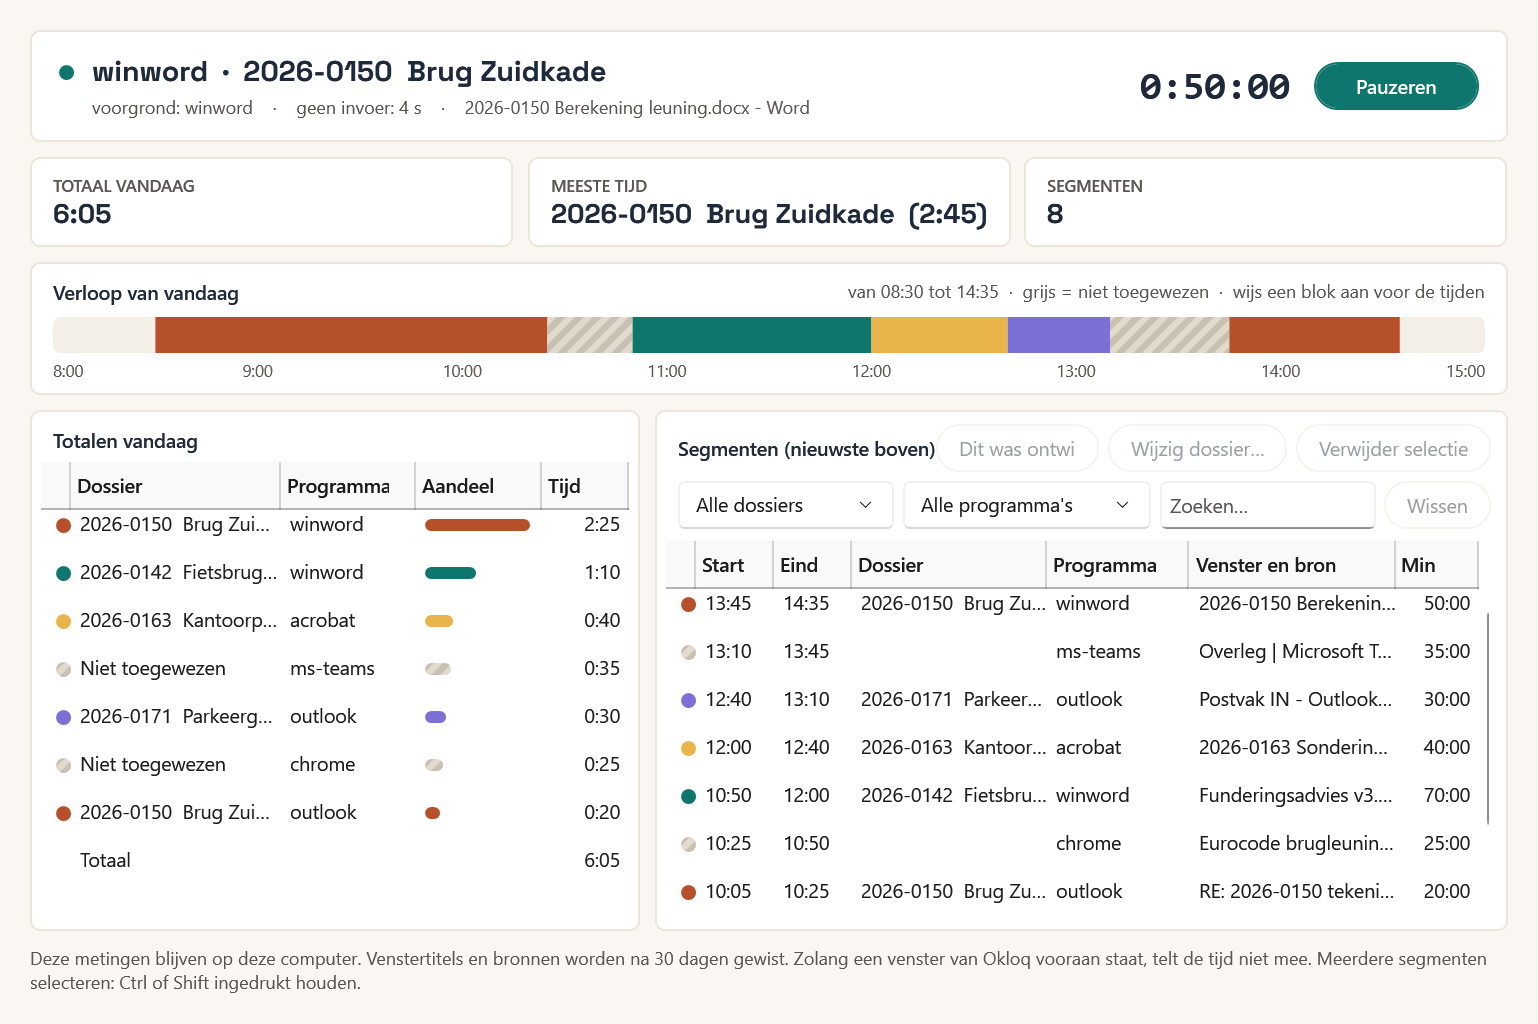
Task: Select the teal block in today's timeline
Action: tap(751, 335)
